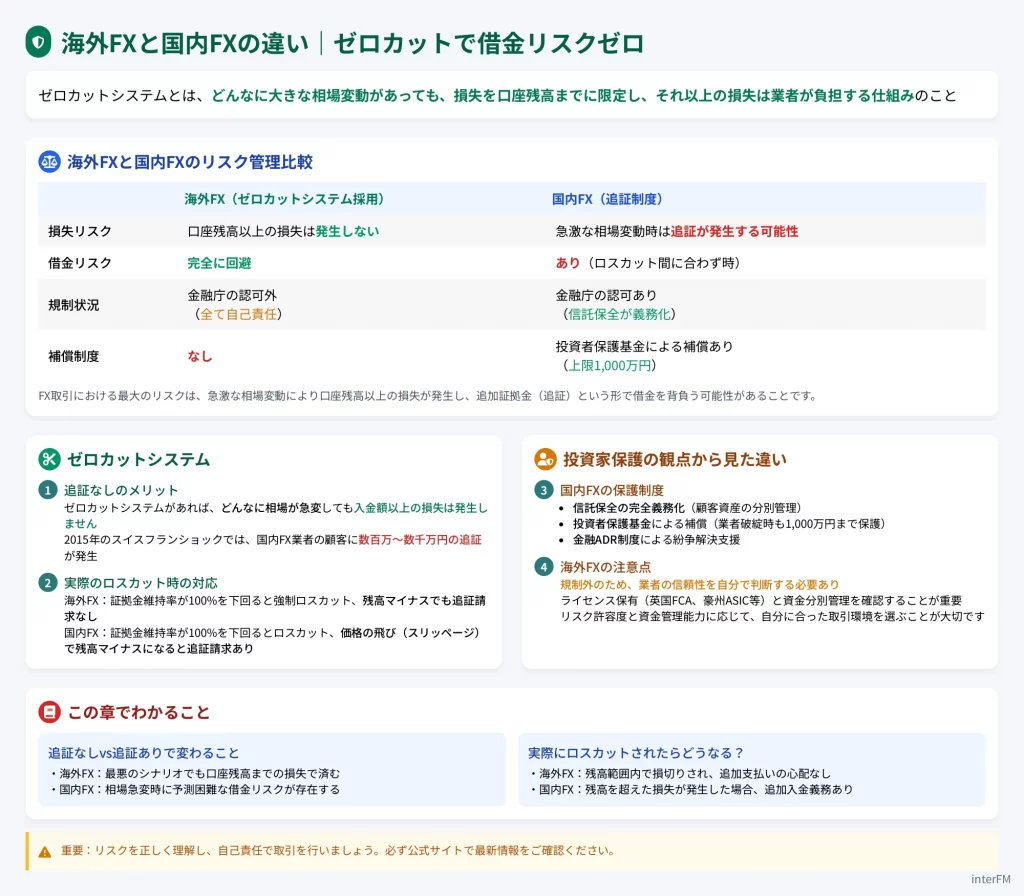Click the number 2 badge next to 実際のロスカット時の対応
This screenshot has width=1024, height=896.
click(x=47, y=582)
